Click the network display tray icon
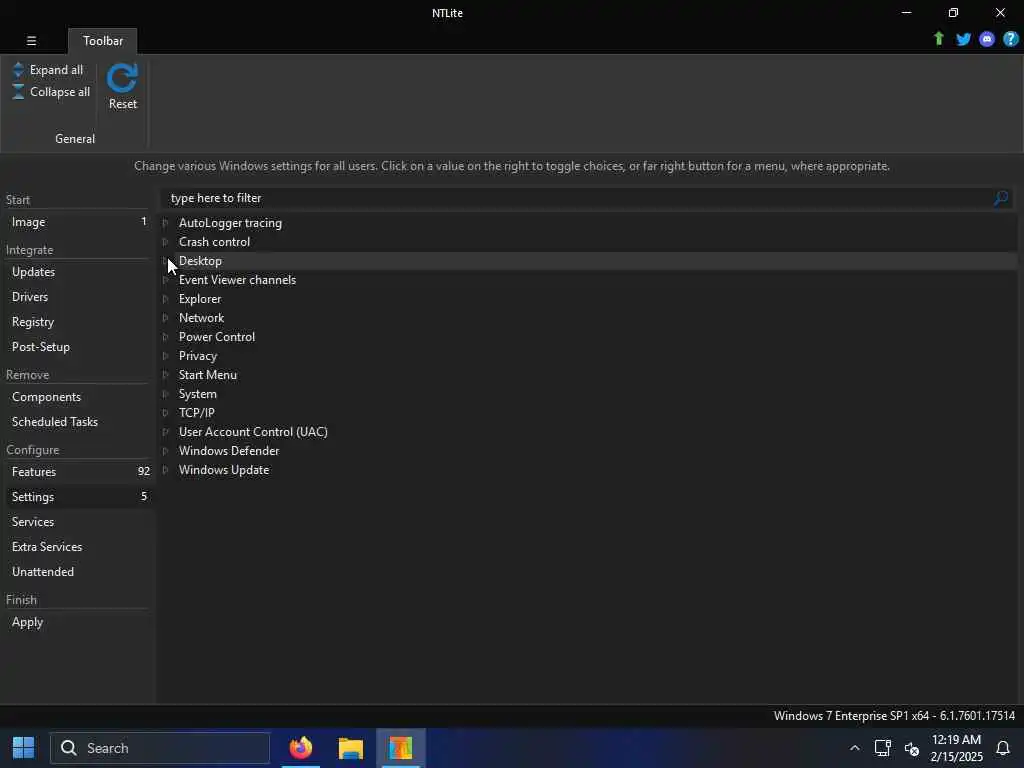This screenshot has width=1024, height=768. tap(883, 748)
